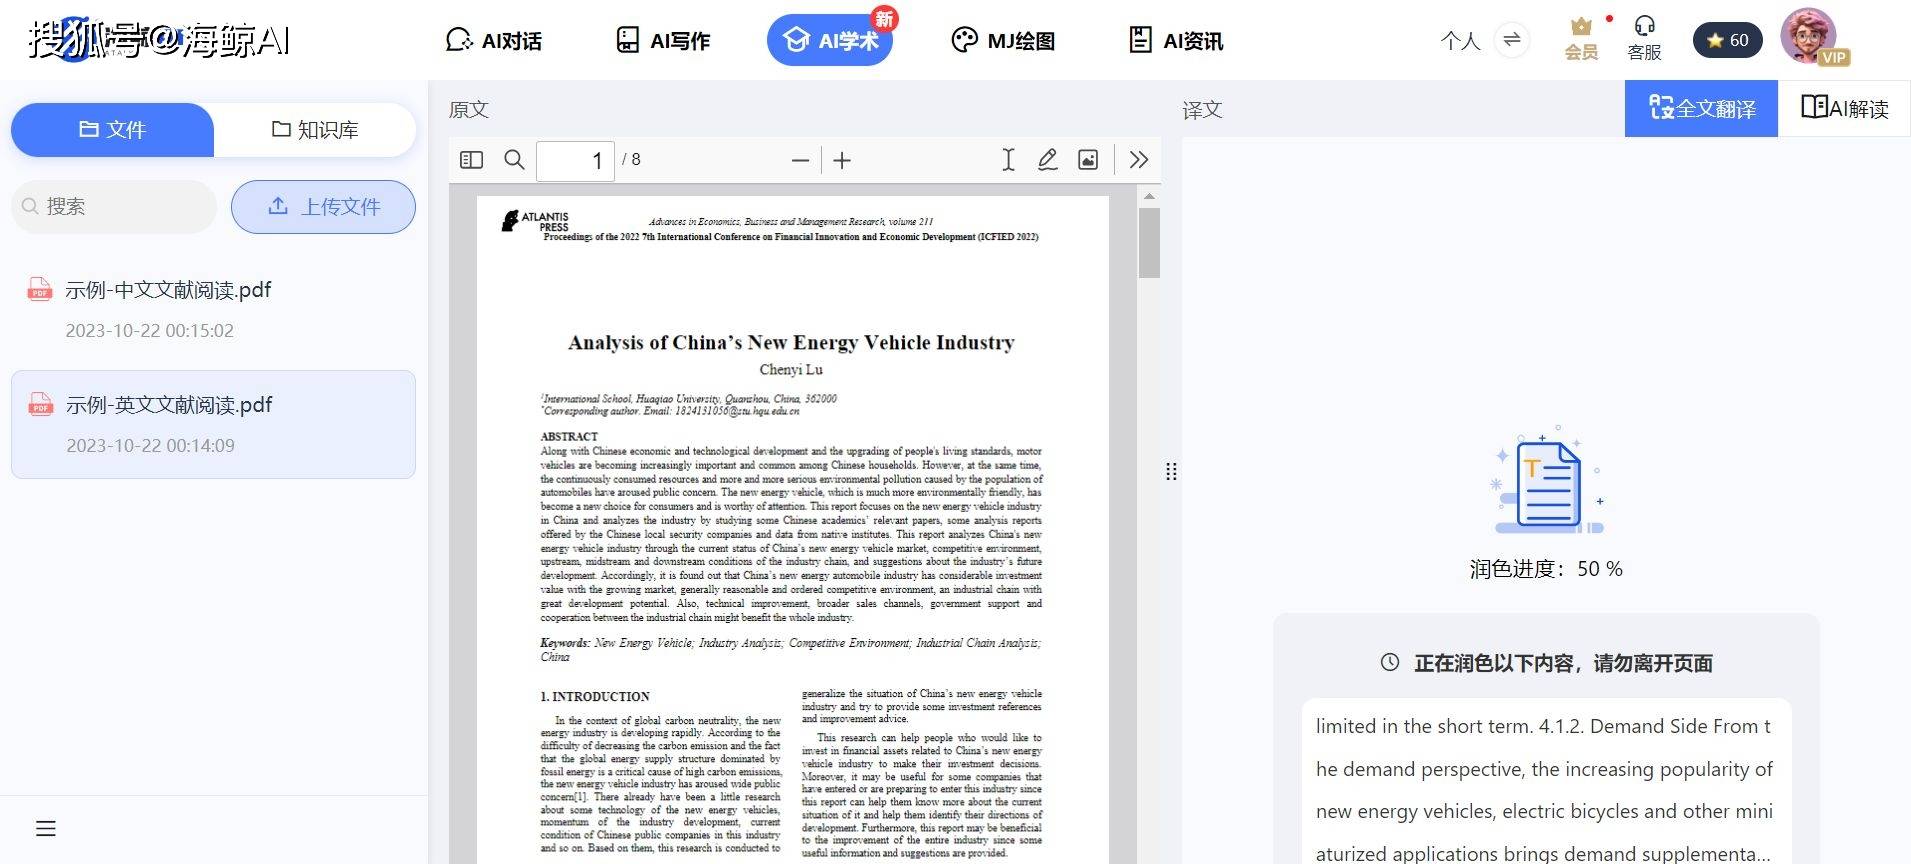Viewport: 1911px width, 864px height.
Task: Check the 60 star points badge
Action: [x=1728, y=40]
